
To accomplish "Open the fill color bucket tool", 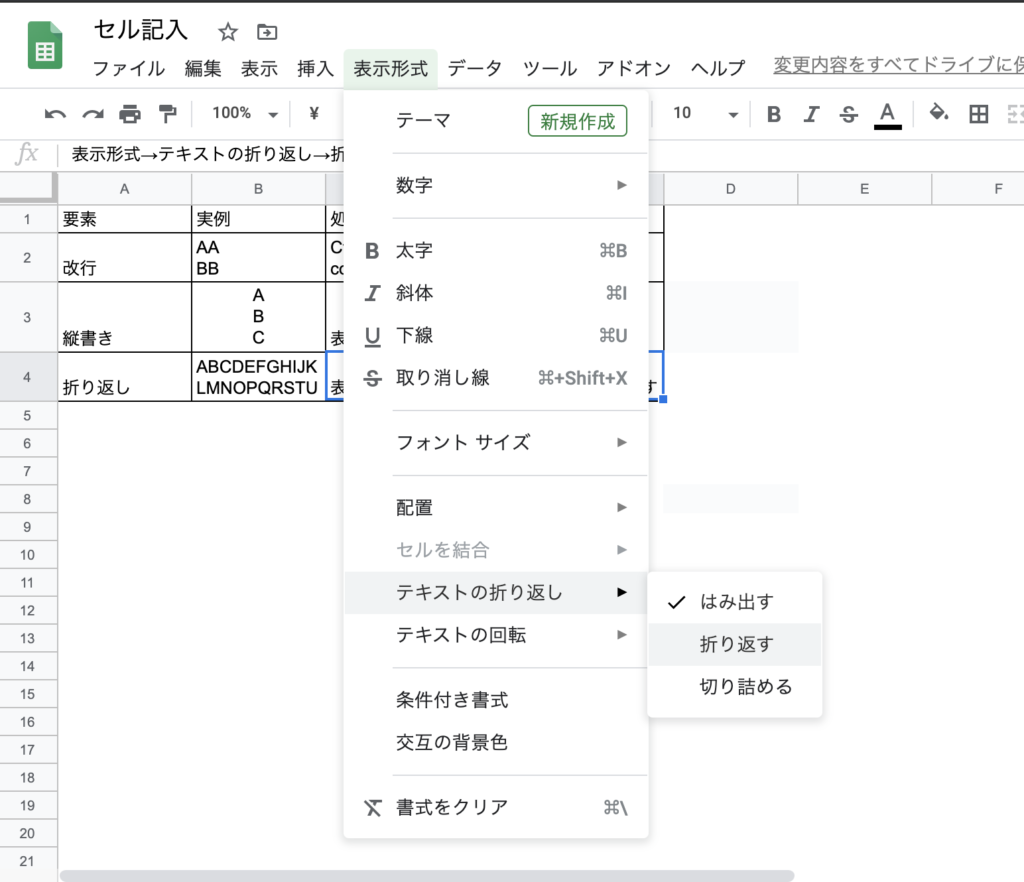I will tap(939, 114).
